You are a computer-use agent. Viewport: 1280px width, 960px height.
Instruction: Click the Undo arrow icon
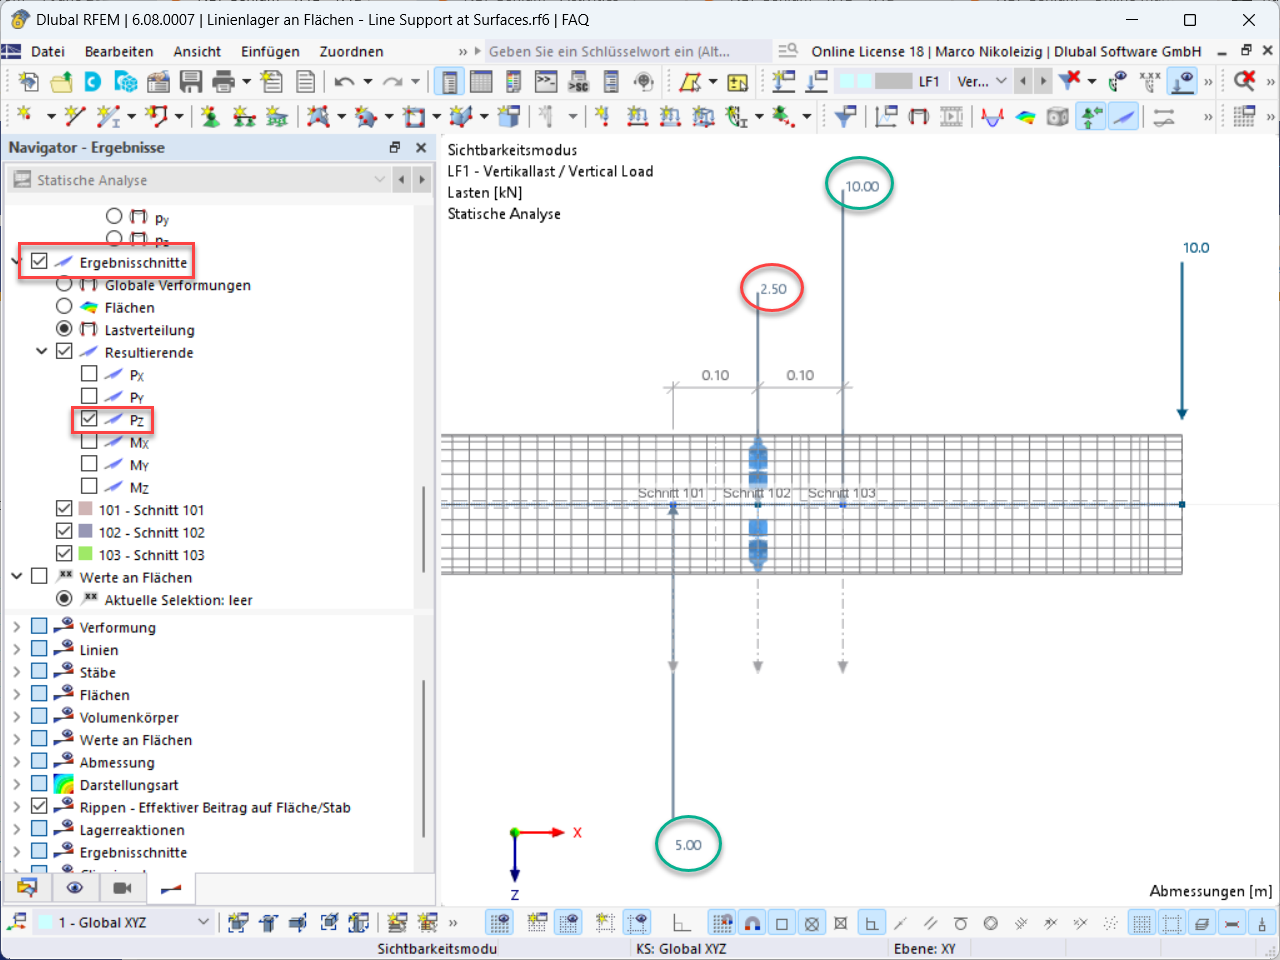pyautogui.click(x=344, y=81)
